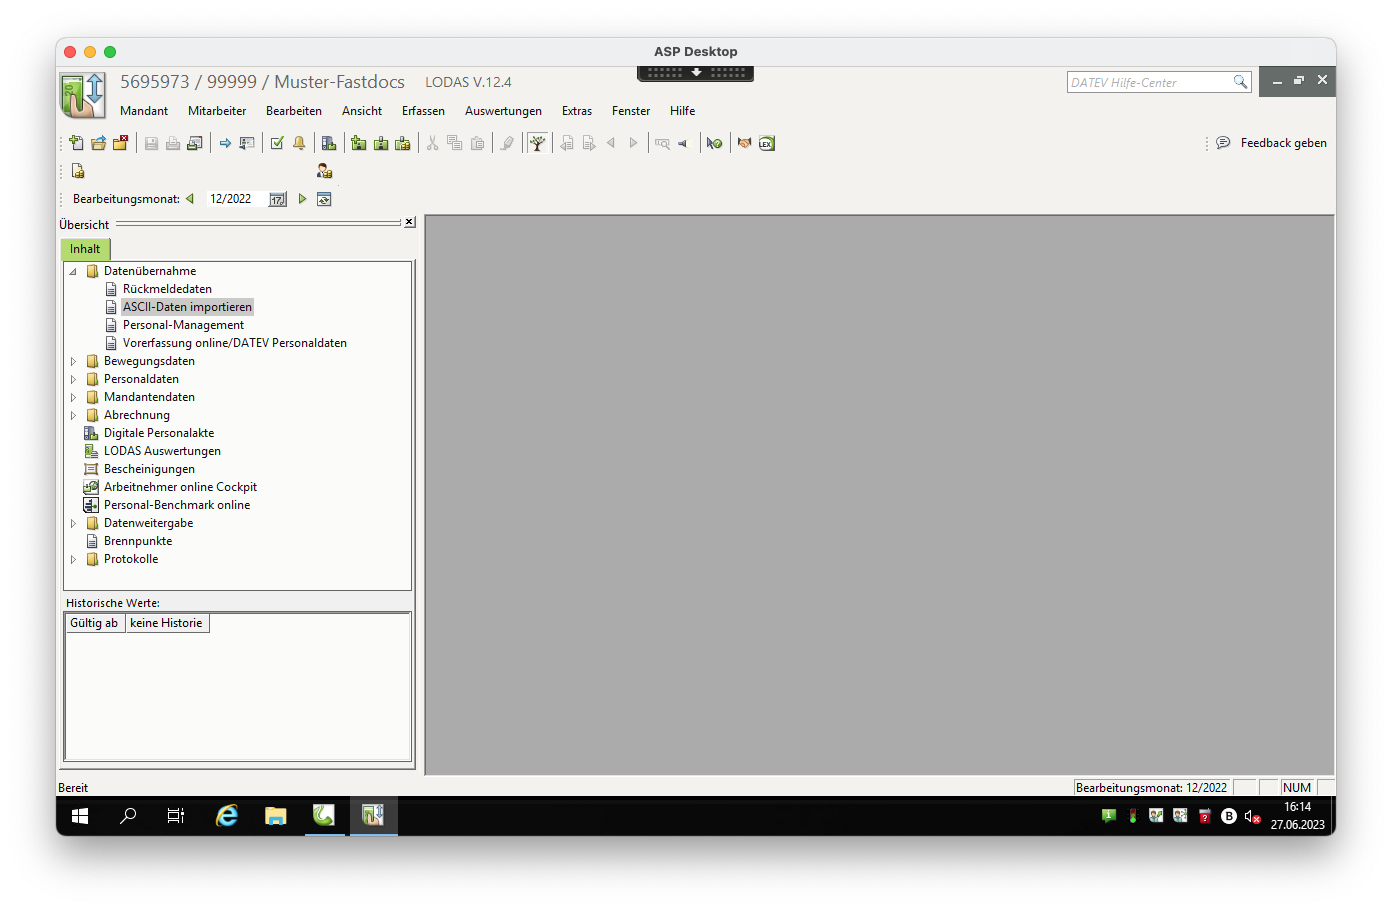The image size is (1392, 910).
Task: Click the blue right-arrow toolbar icon
Action: point(225,143)
